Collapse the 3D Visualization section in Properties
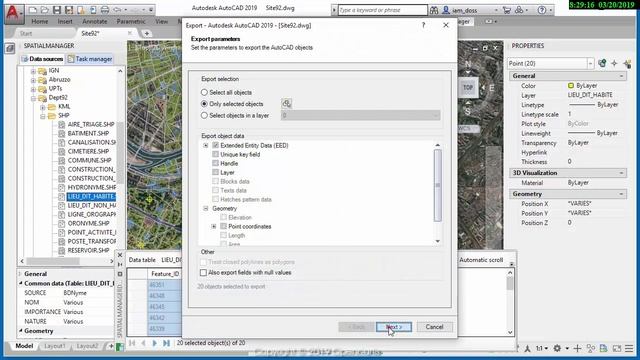This screenshot has height=360, width=640. [x=621, y=173]
